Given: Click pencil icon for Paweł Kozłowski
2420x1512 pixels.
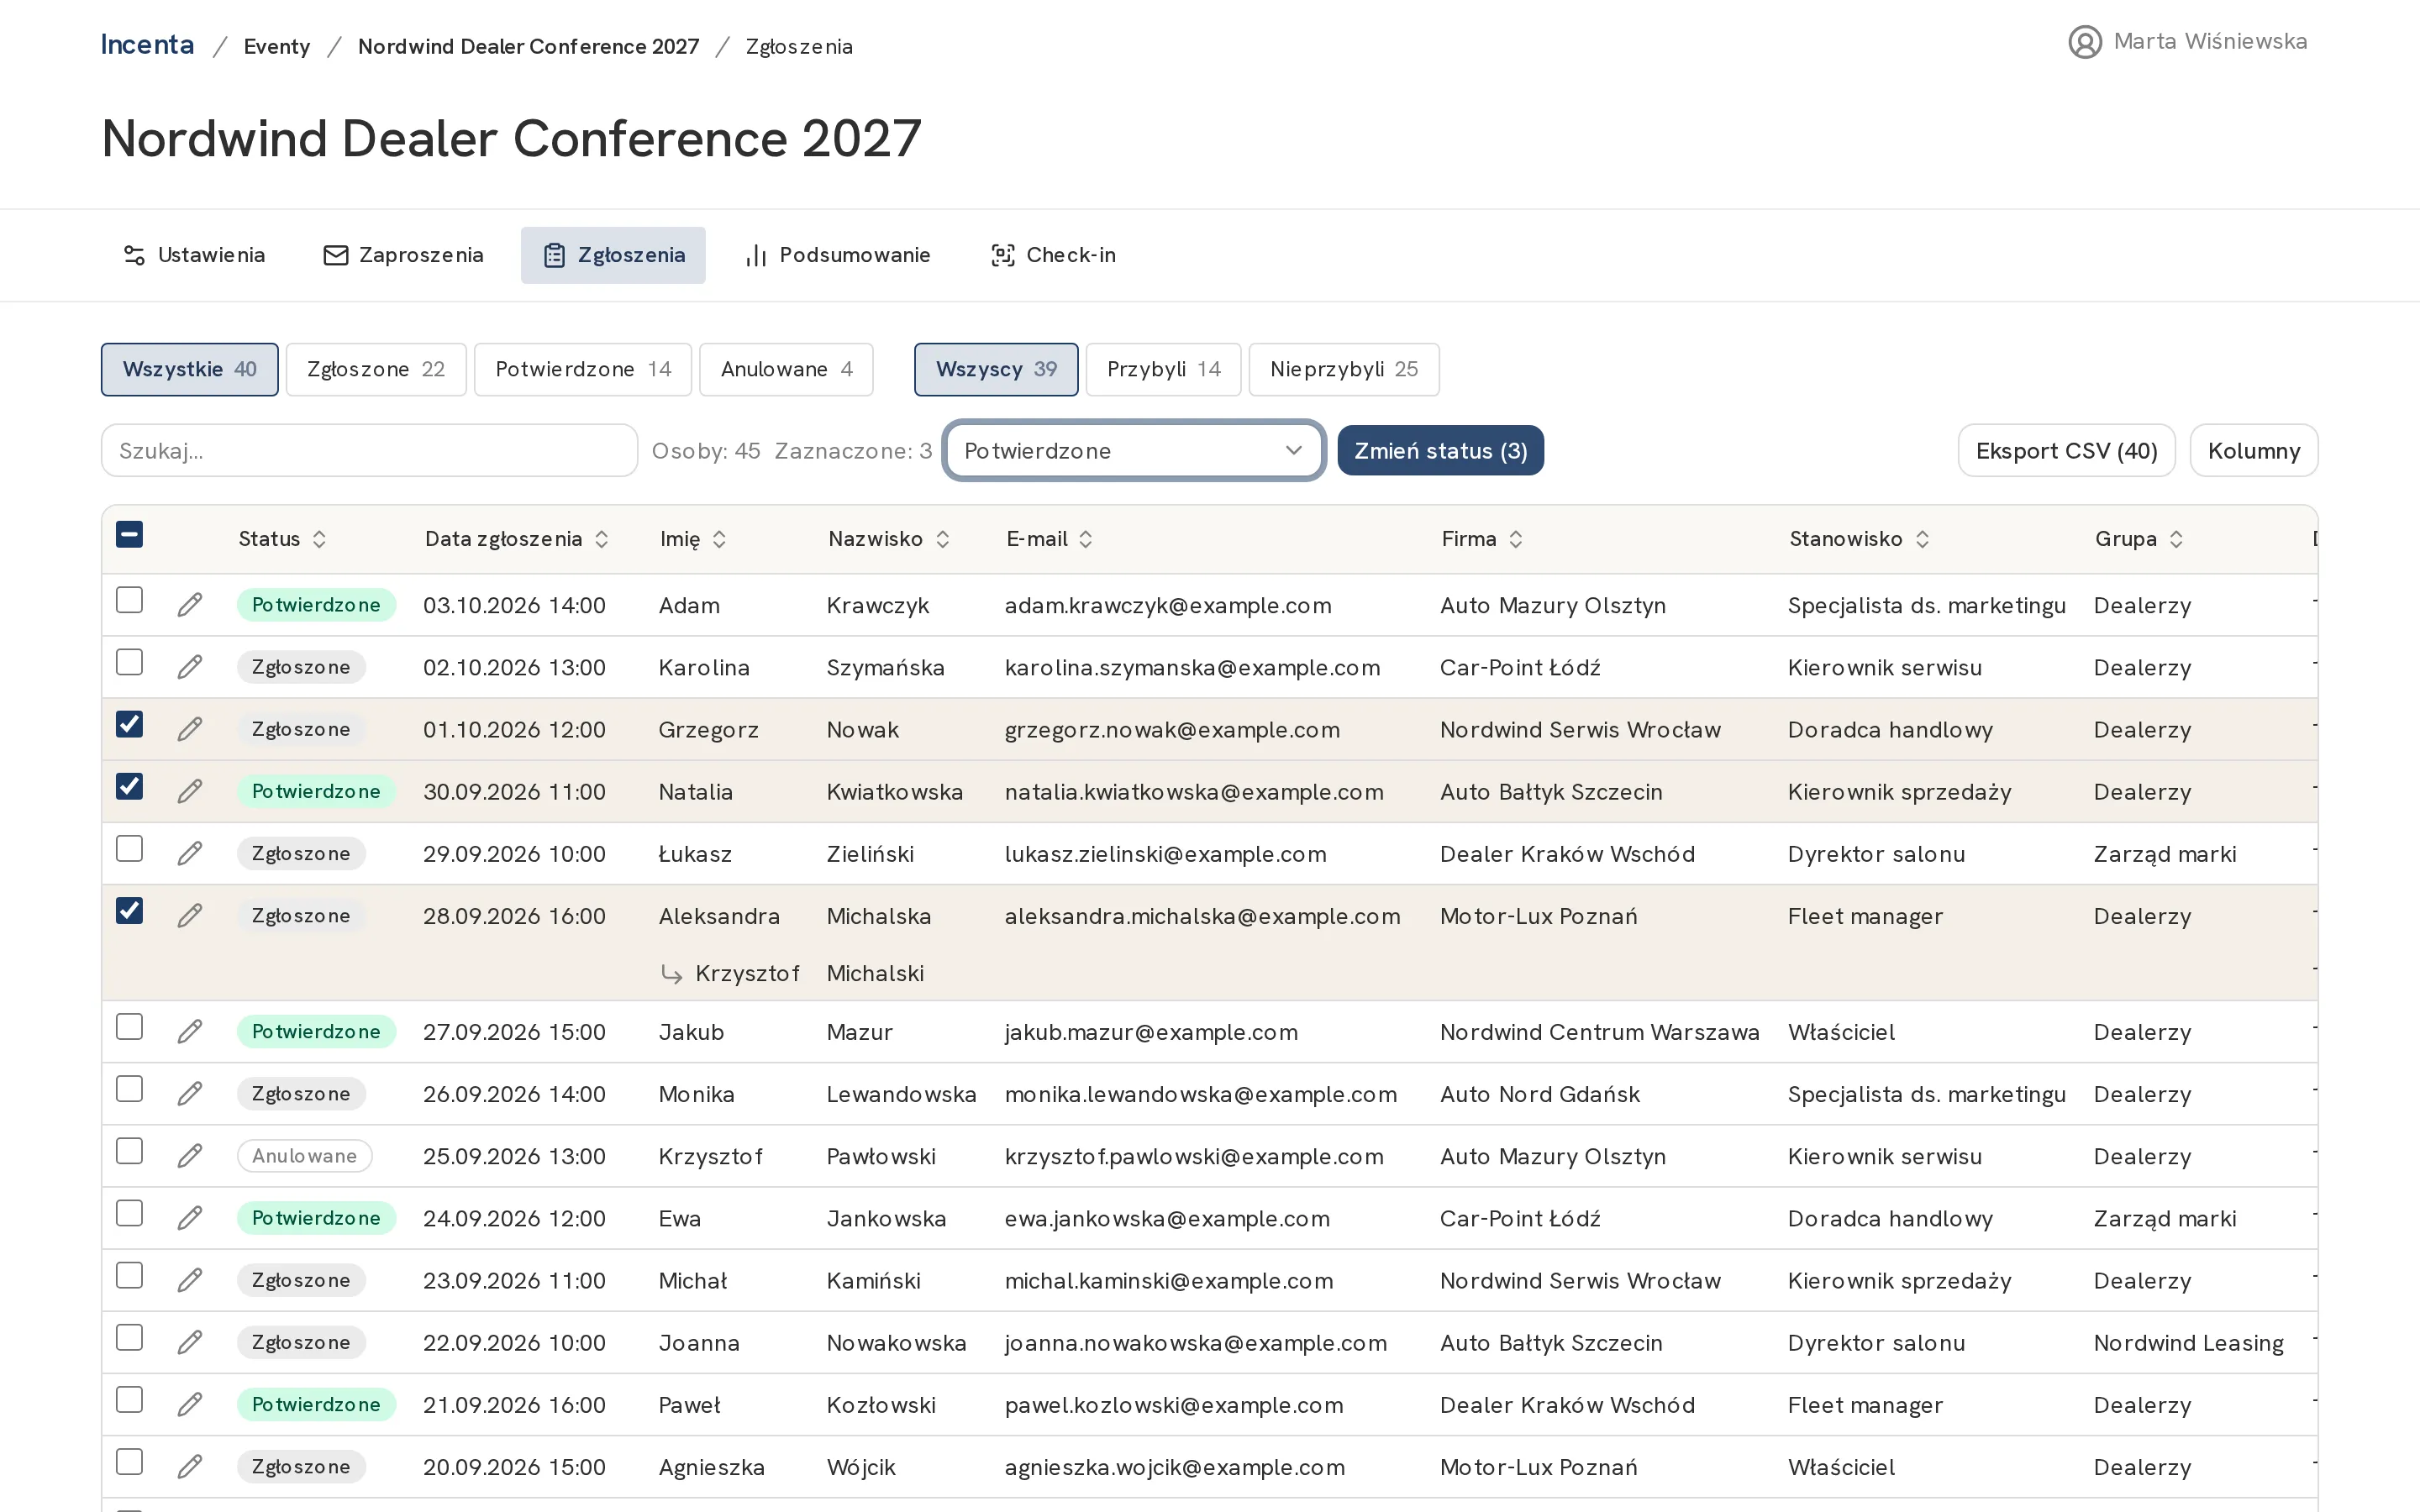Looking at the screenshot, I should (190, 1404).
